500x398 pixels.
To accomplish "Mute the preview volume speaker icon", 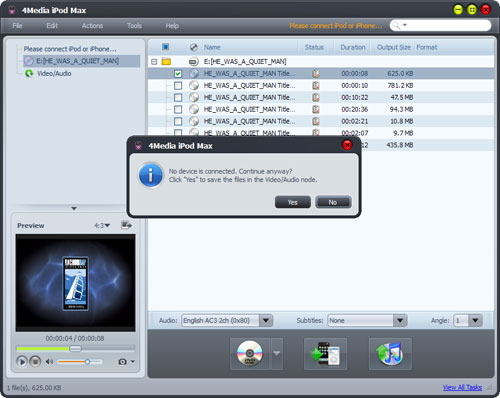I will point(49,362).
